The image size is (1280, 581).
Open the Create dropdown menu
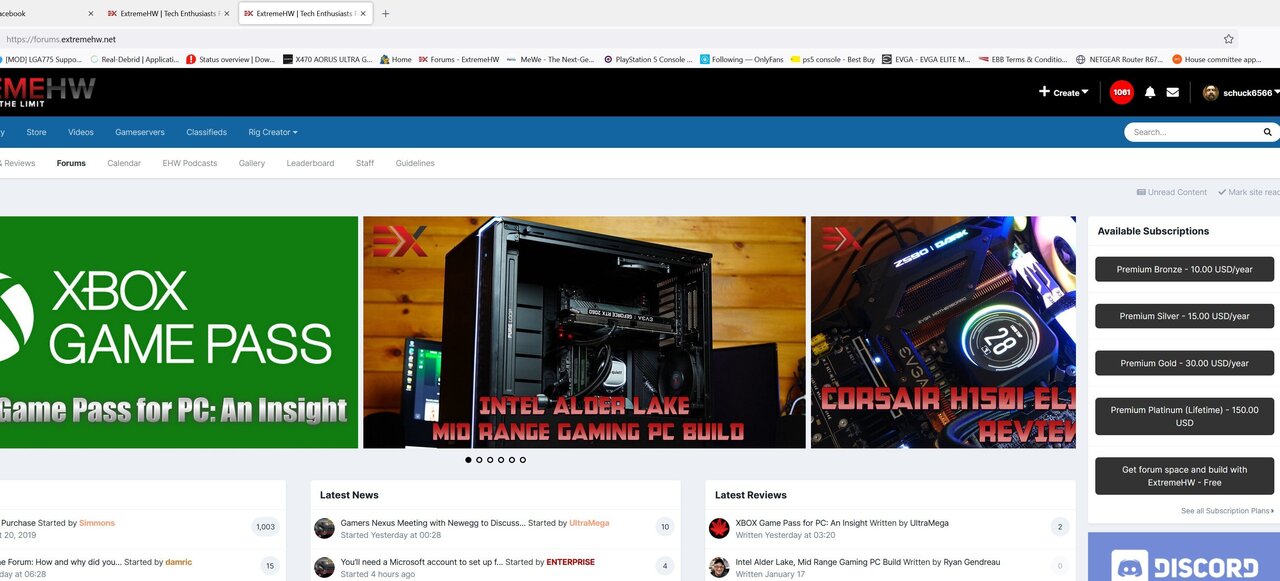pyautogui.click(x=1063, y=92)
